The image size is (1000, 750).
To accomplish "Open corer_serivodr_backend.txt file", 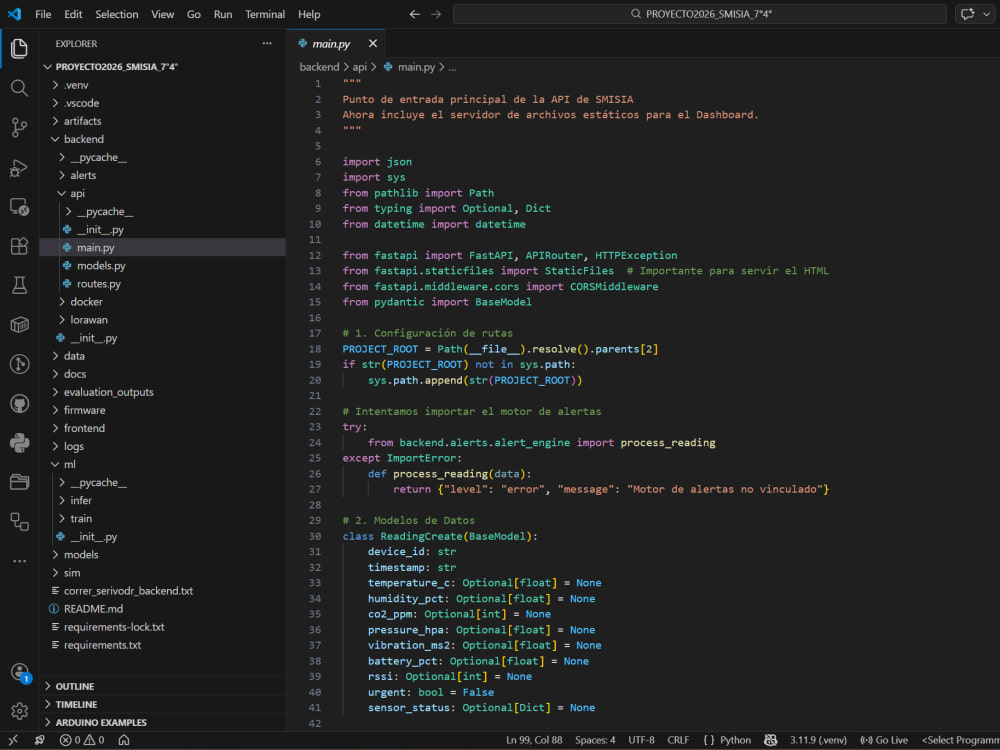I will click(128, 591).
